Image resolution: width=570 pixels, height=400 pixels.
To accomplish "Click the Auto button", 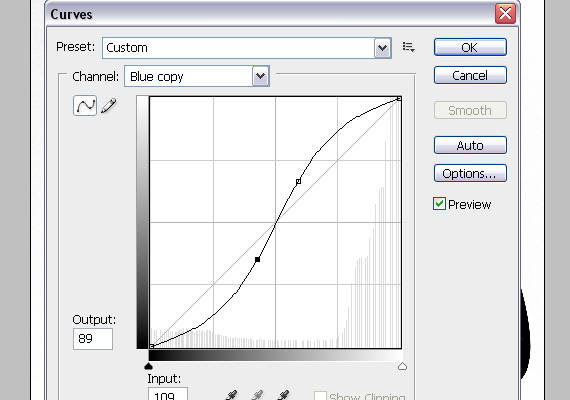I will [470, 145].
